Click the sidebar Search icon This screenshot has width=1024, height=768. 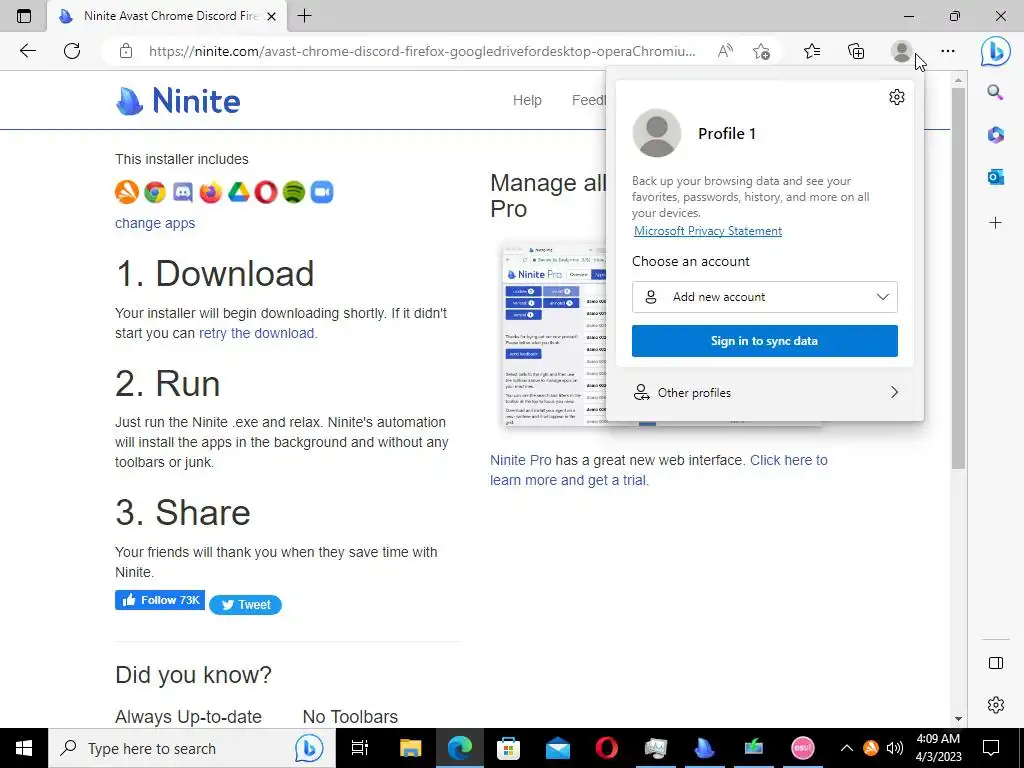(x=995, y=92)
